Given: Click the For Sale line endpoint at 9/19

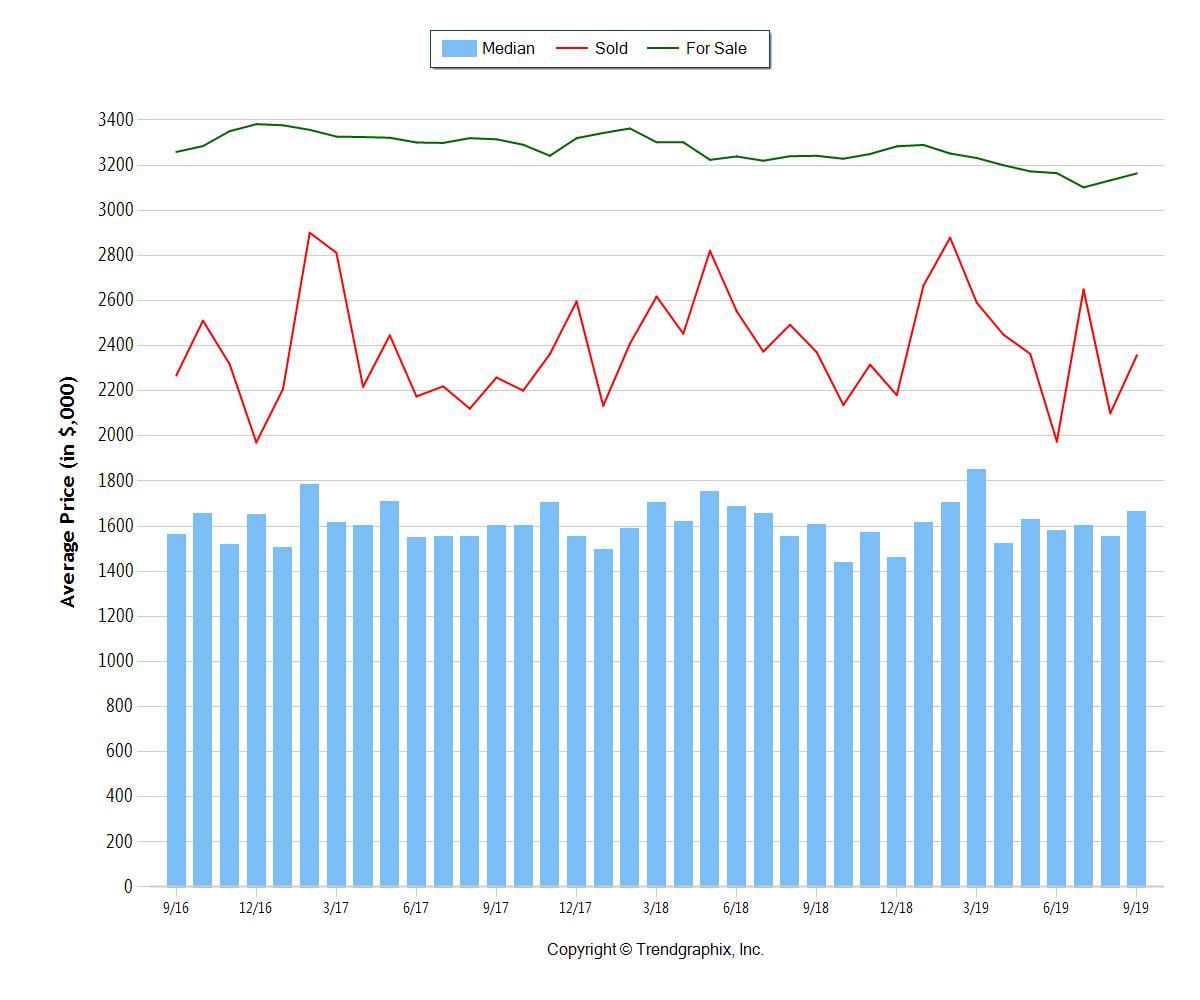Looking at the screenshot, I should tap(1136, 173).
